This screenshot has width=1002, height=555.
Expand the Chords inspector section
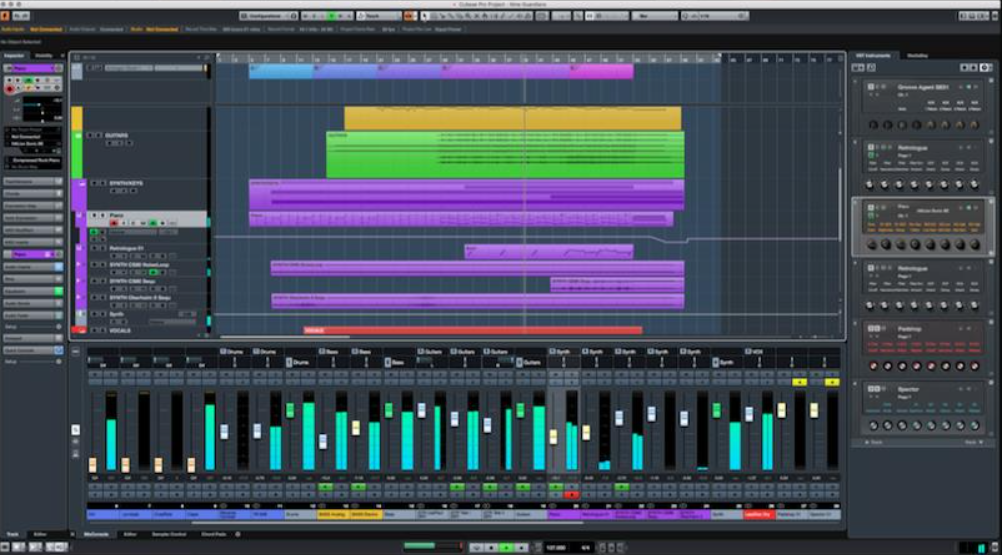tap(32, 194)
